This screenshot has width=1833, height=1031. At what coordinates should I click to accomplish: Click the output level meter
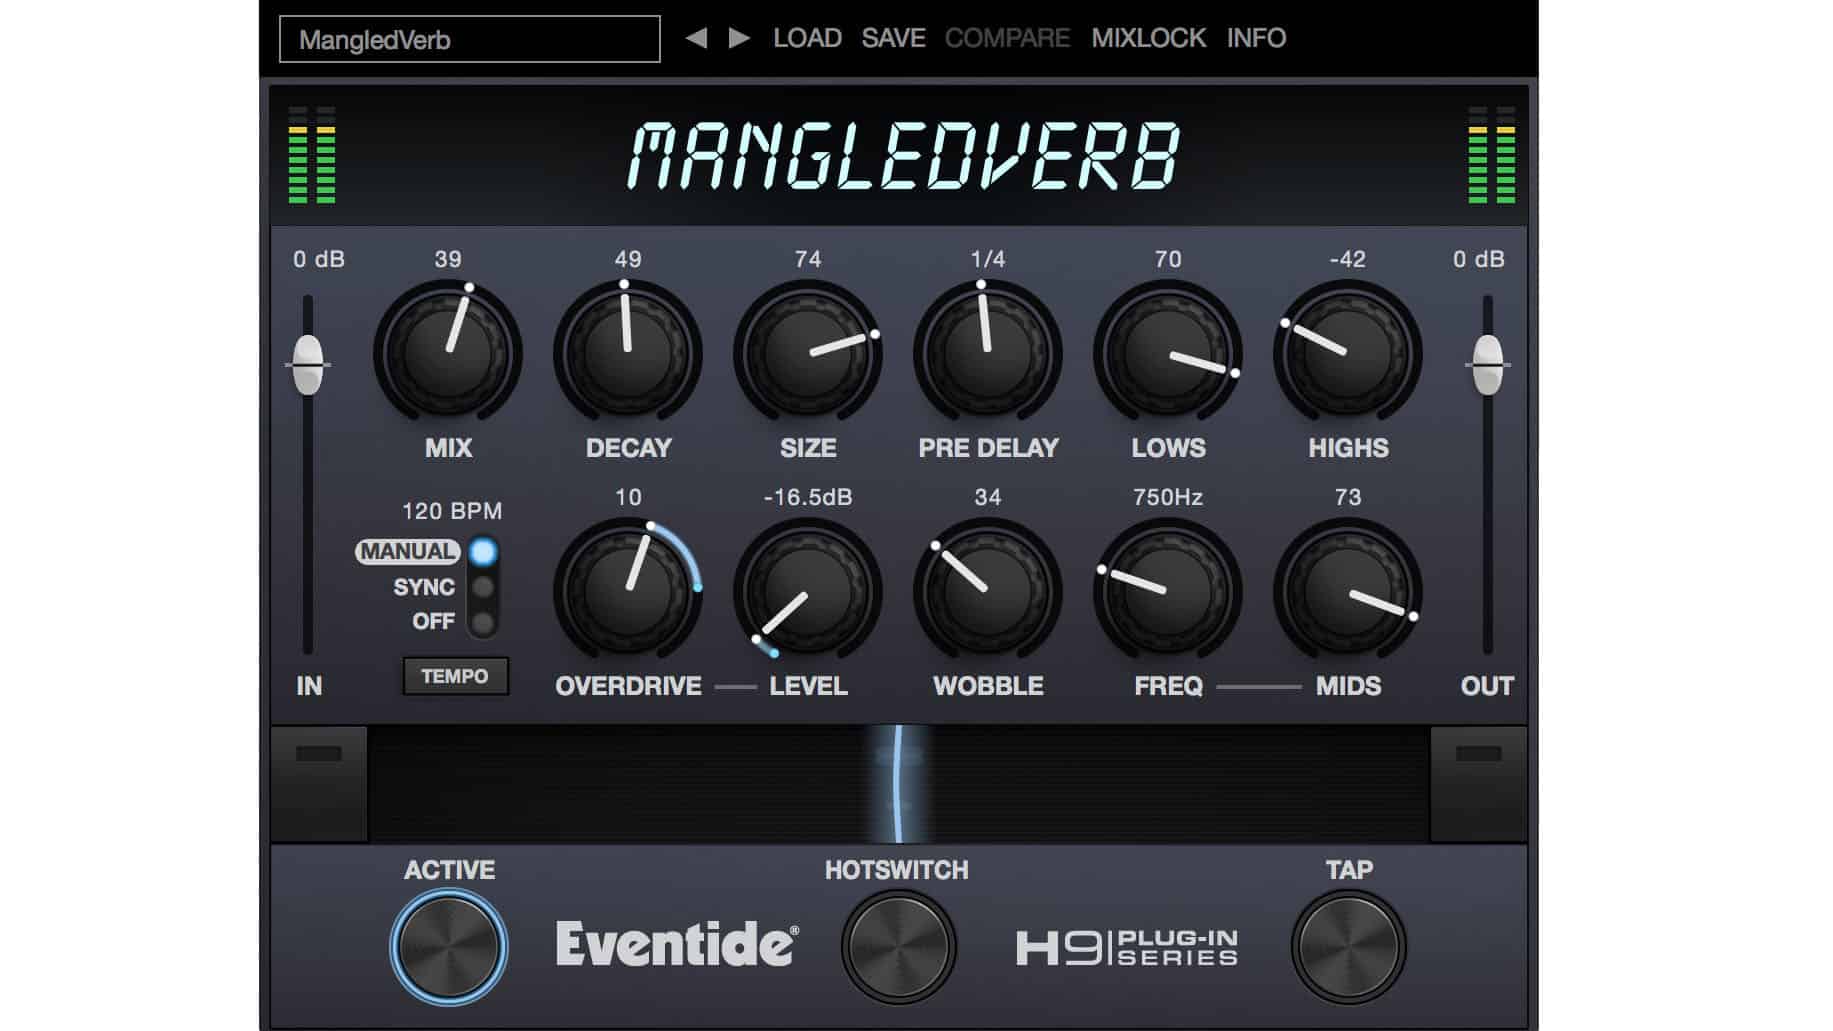point(1492,155)
